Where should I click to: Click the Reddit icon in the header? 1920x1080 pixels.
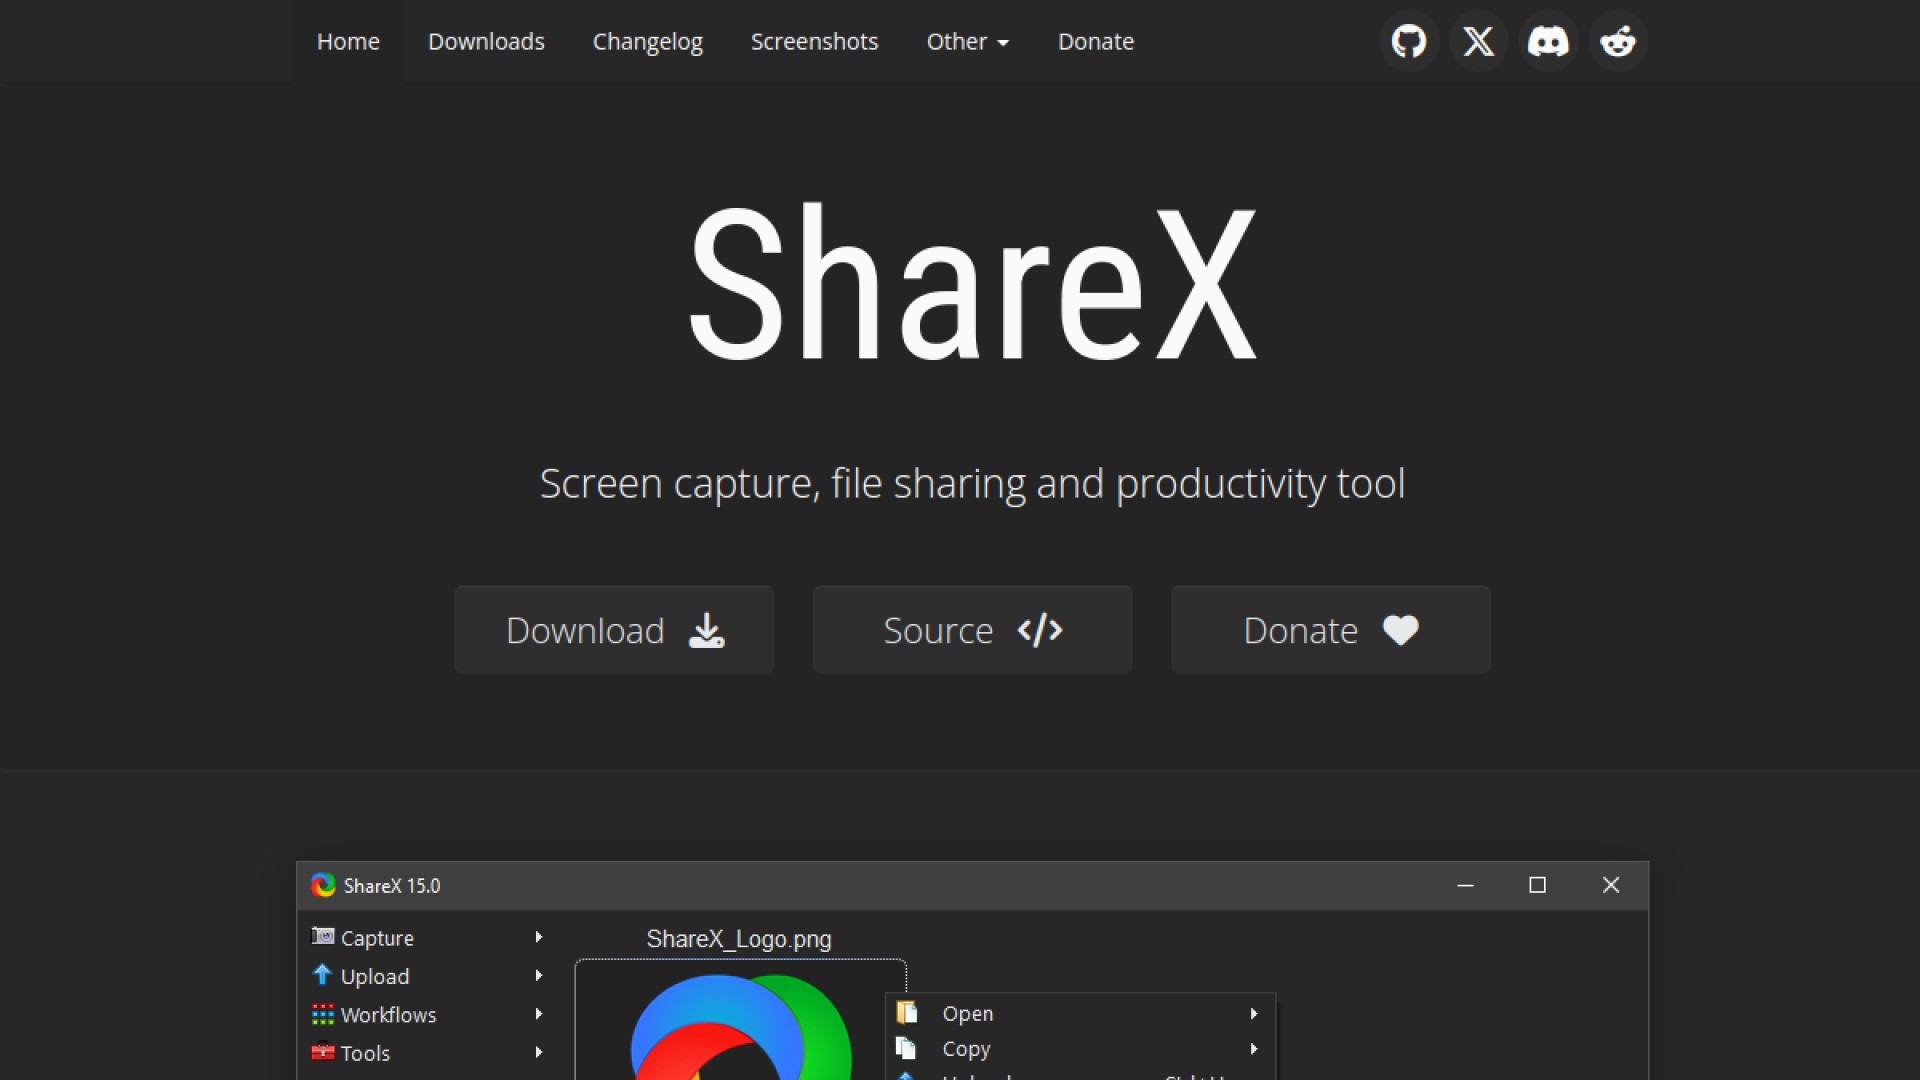(x=1618, y=41)
